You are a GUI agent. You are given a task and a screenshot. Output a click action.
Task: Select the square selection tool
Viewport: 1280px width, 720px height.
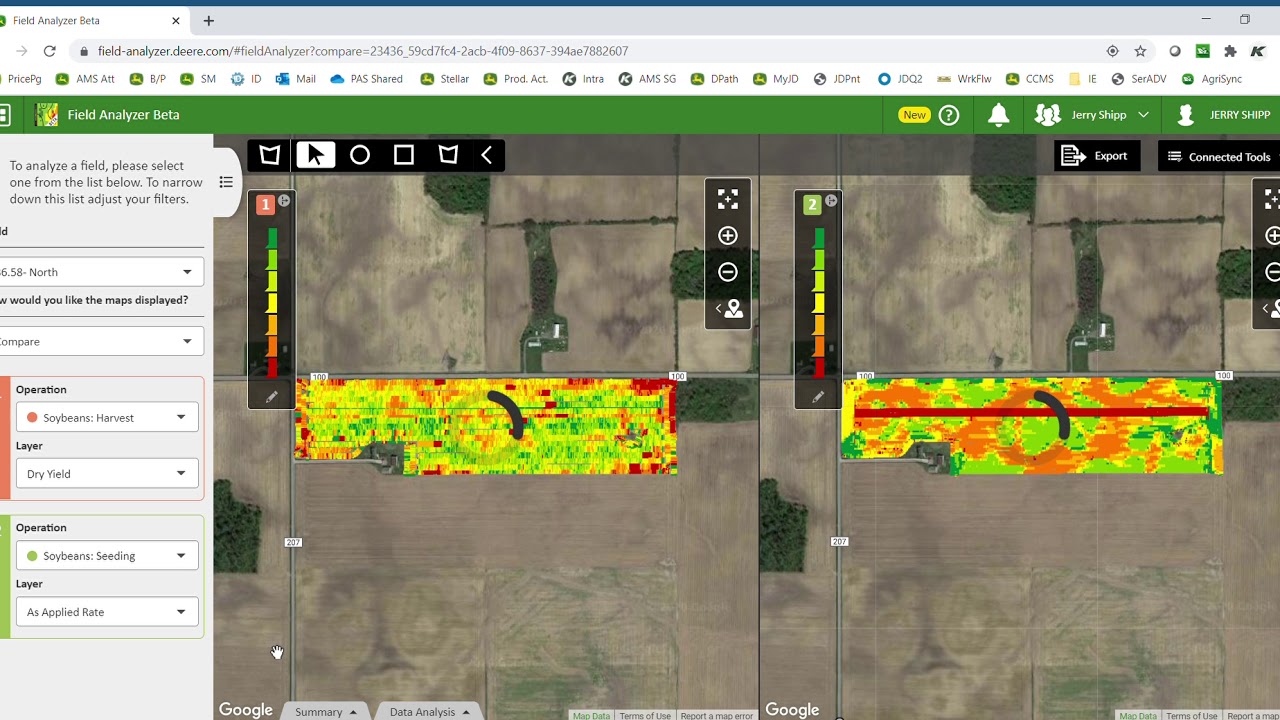pyautogui.click(x=404, y=155)
